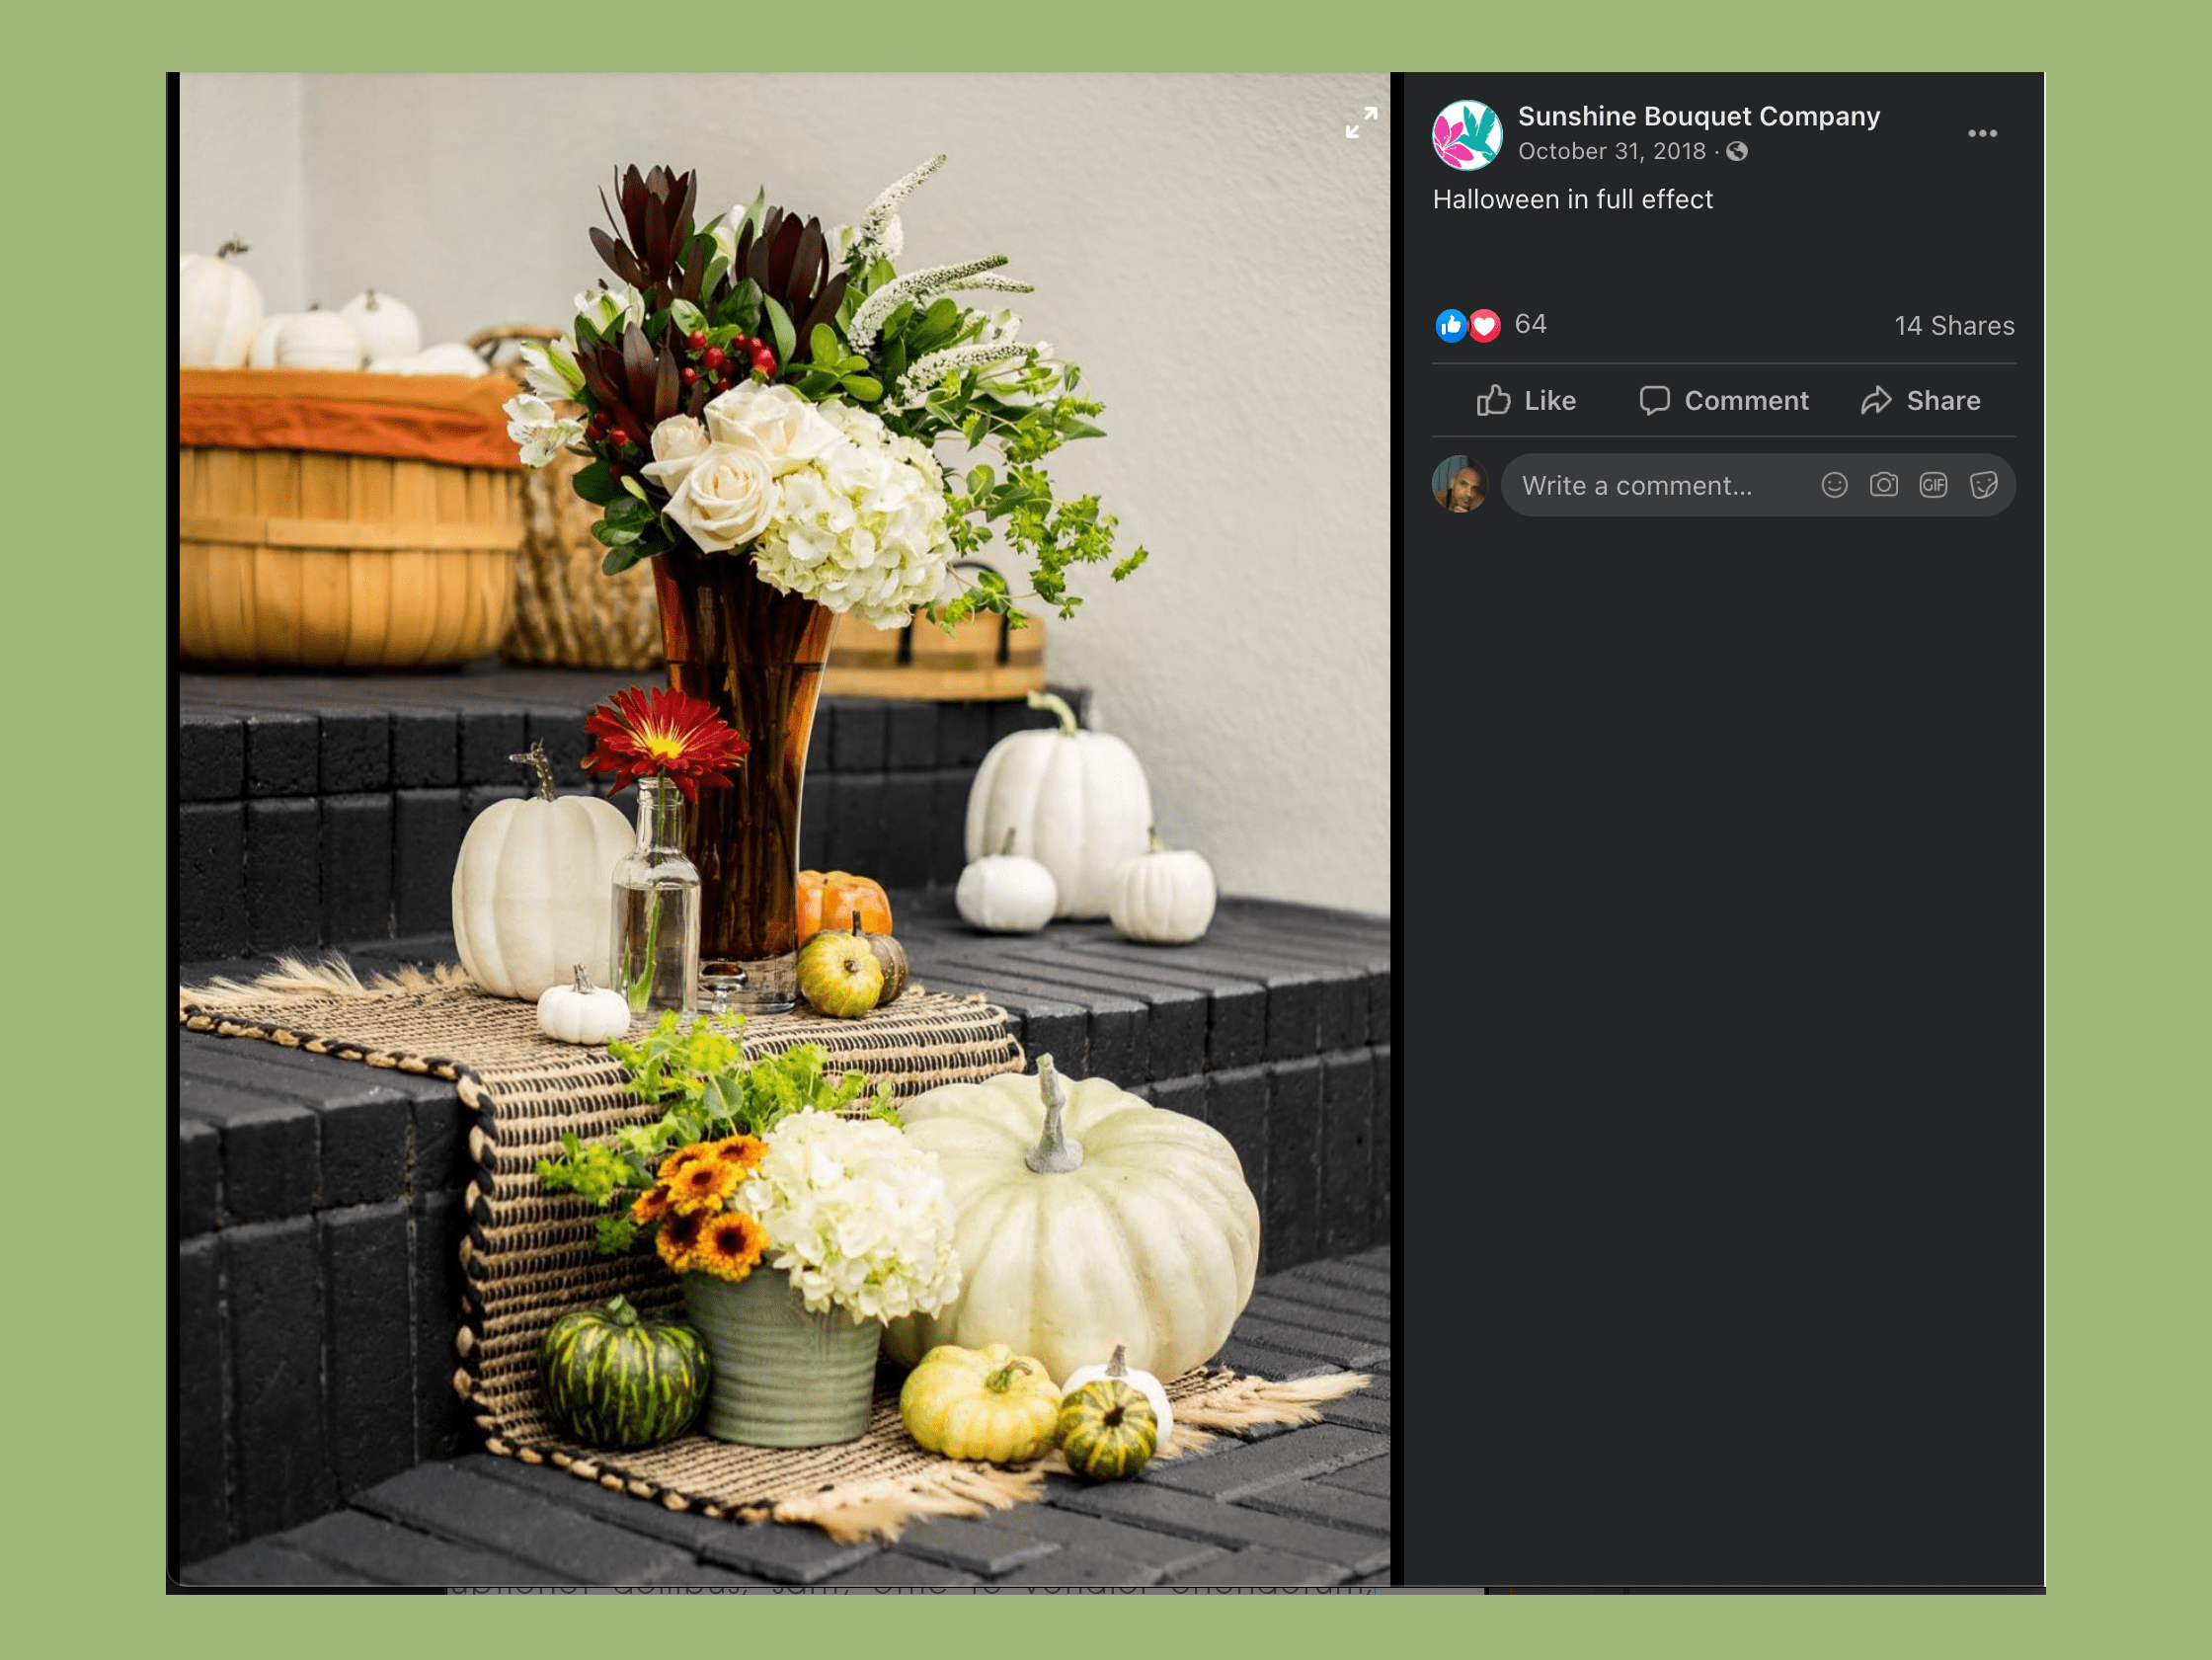Click the Comment button
Viewport: 2212px width, 1660px height.
click(1723, 401)
